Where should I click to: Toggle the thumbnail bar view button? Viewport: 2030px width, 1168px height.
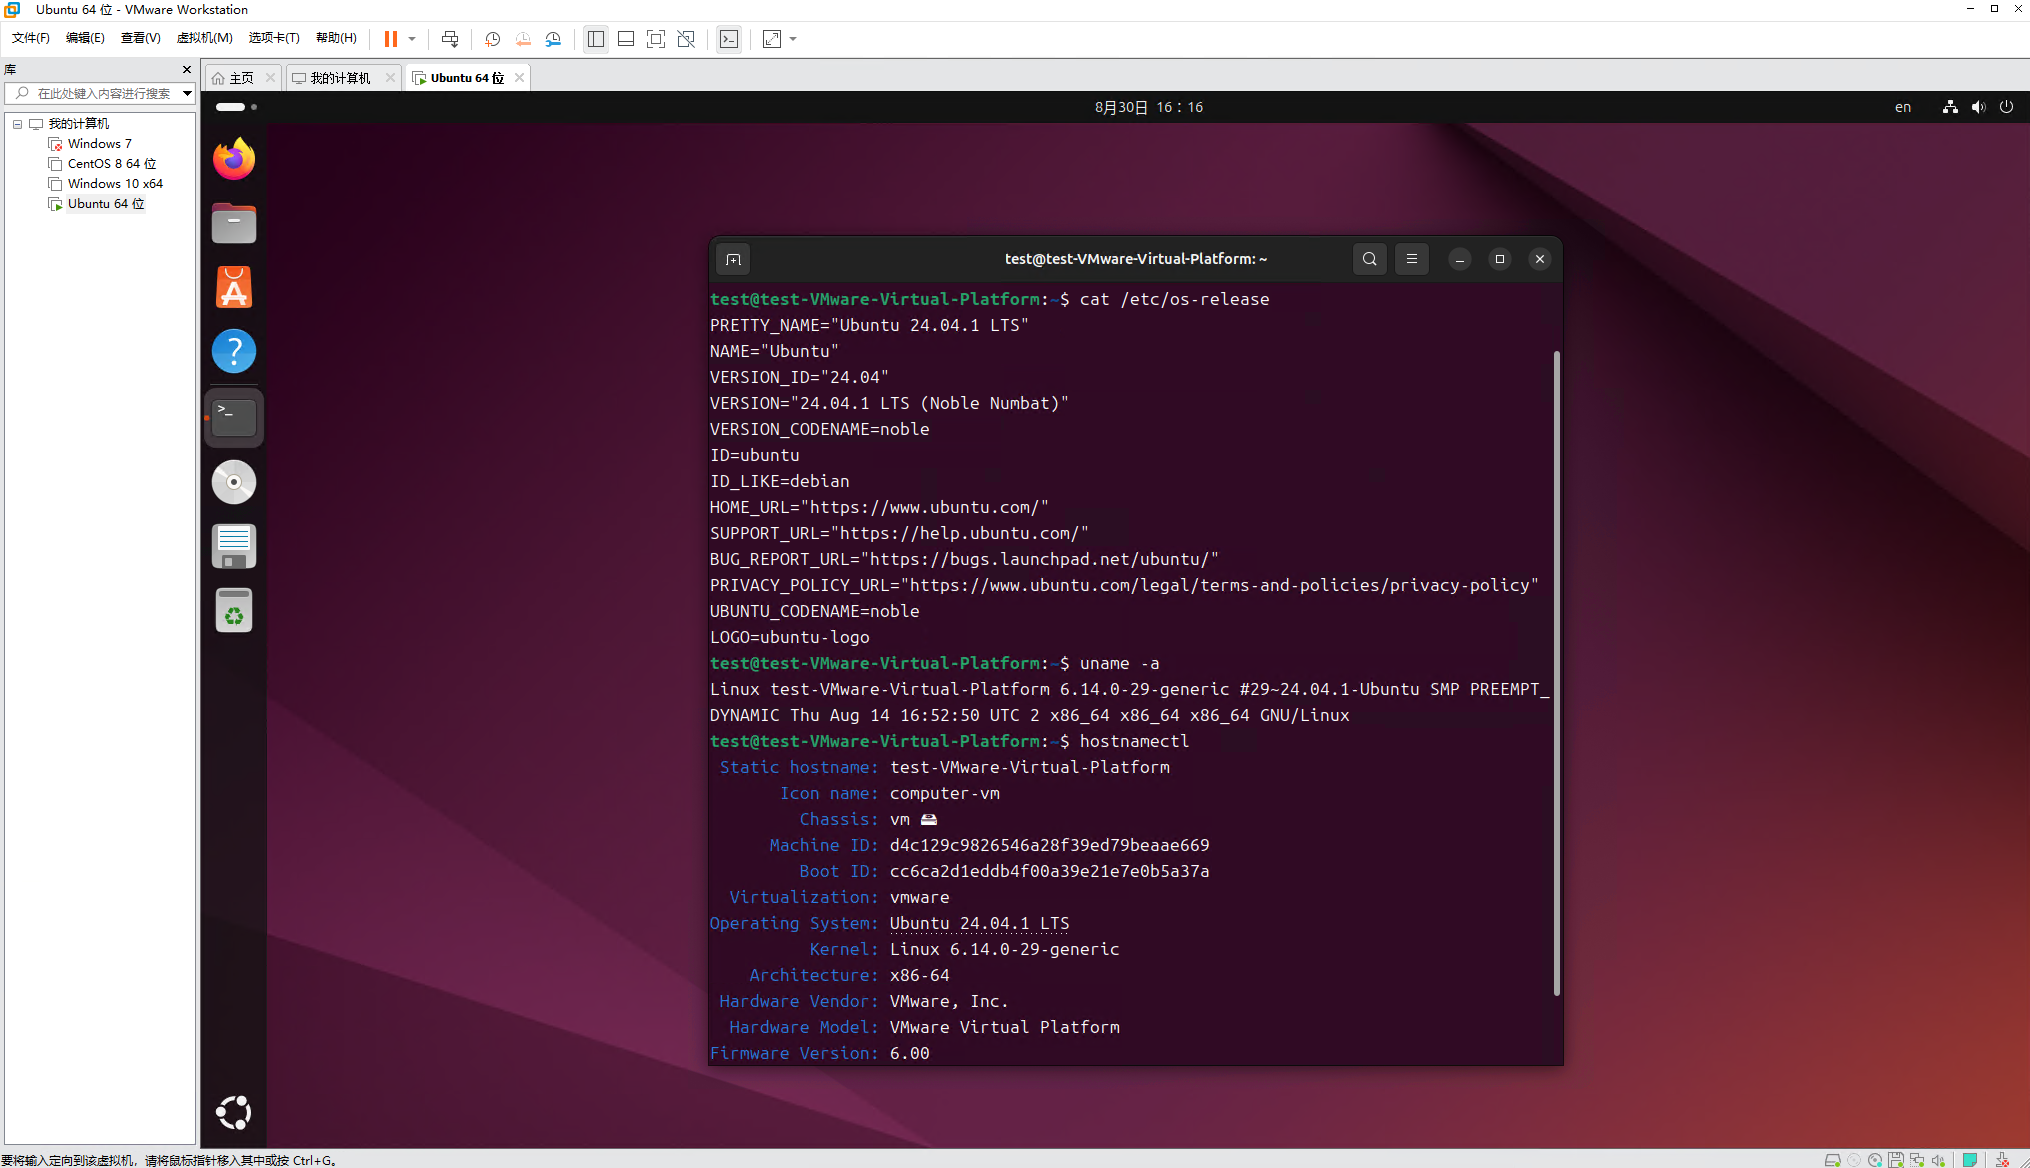[626, 39]
